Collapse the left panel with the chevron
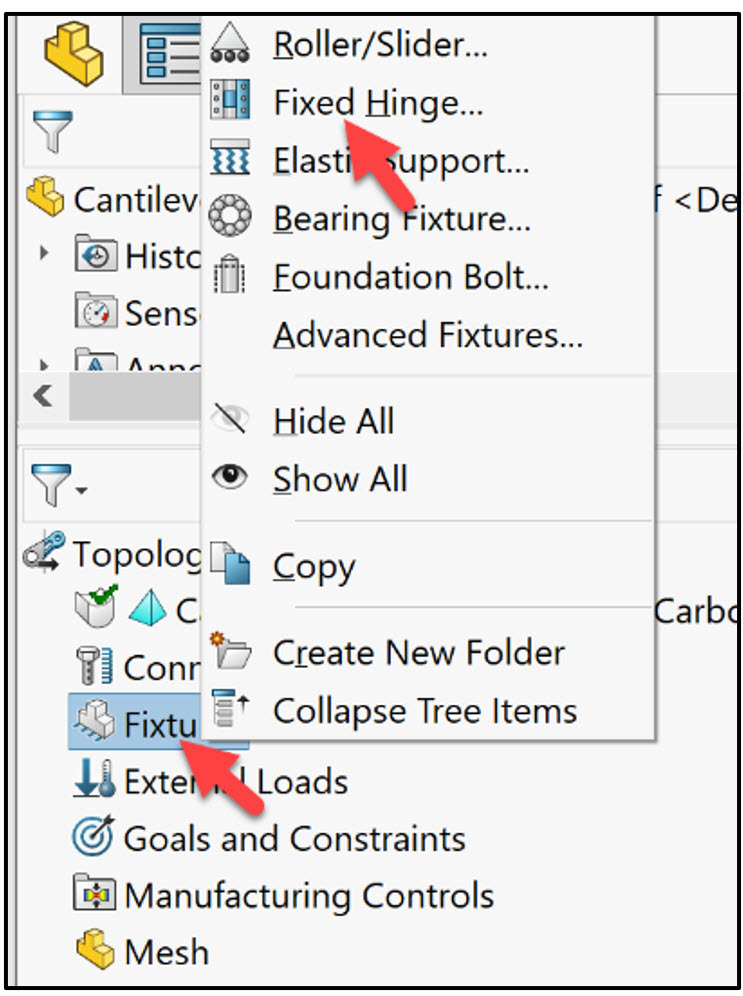The image size is (743, 996). [x=41, y=396]
